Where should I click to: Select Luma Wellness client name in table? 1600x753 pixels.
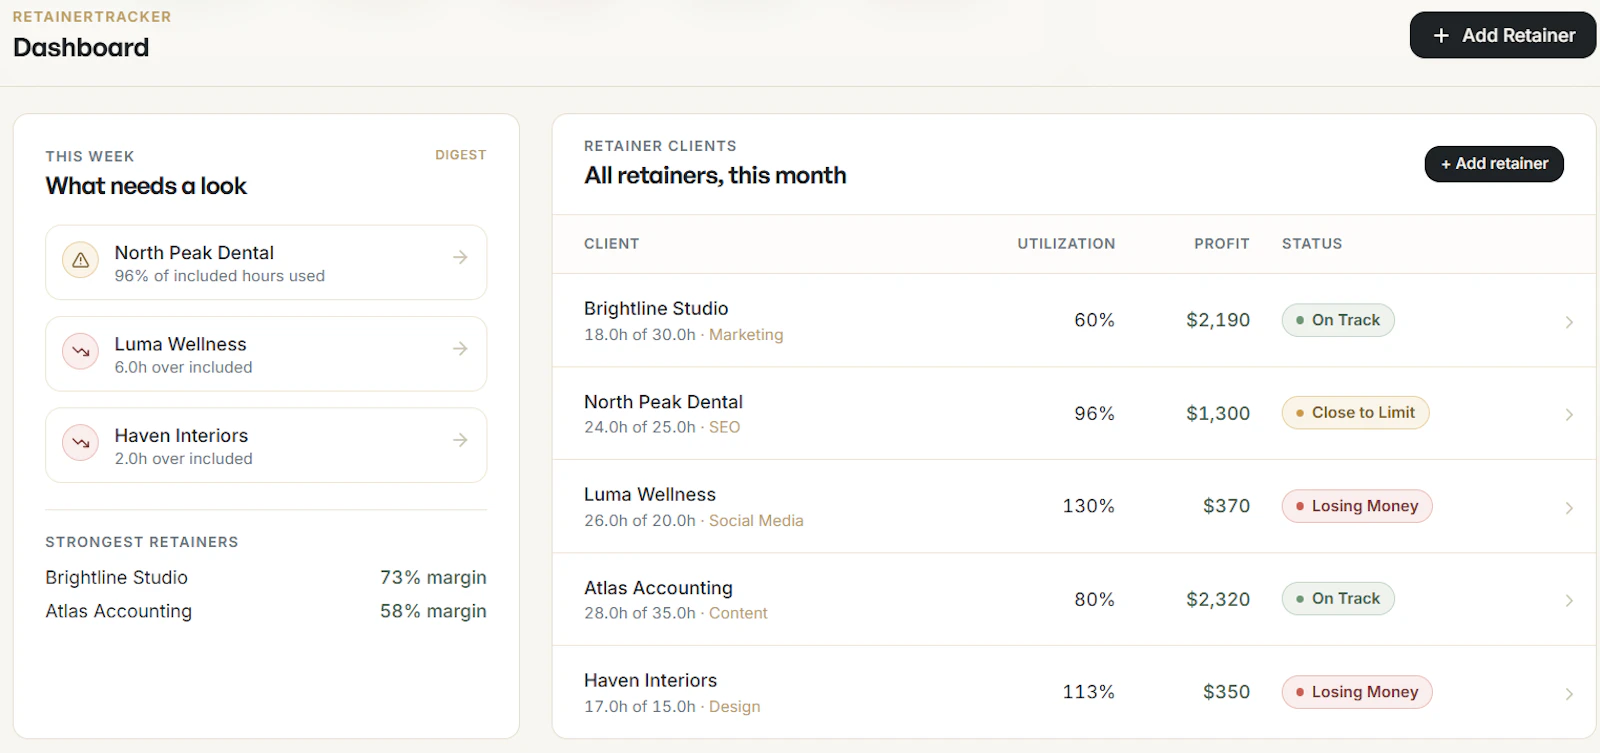click(650, 495)
